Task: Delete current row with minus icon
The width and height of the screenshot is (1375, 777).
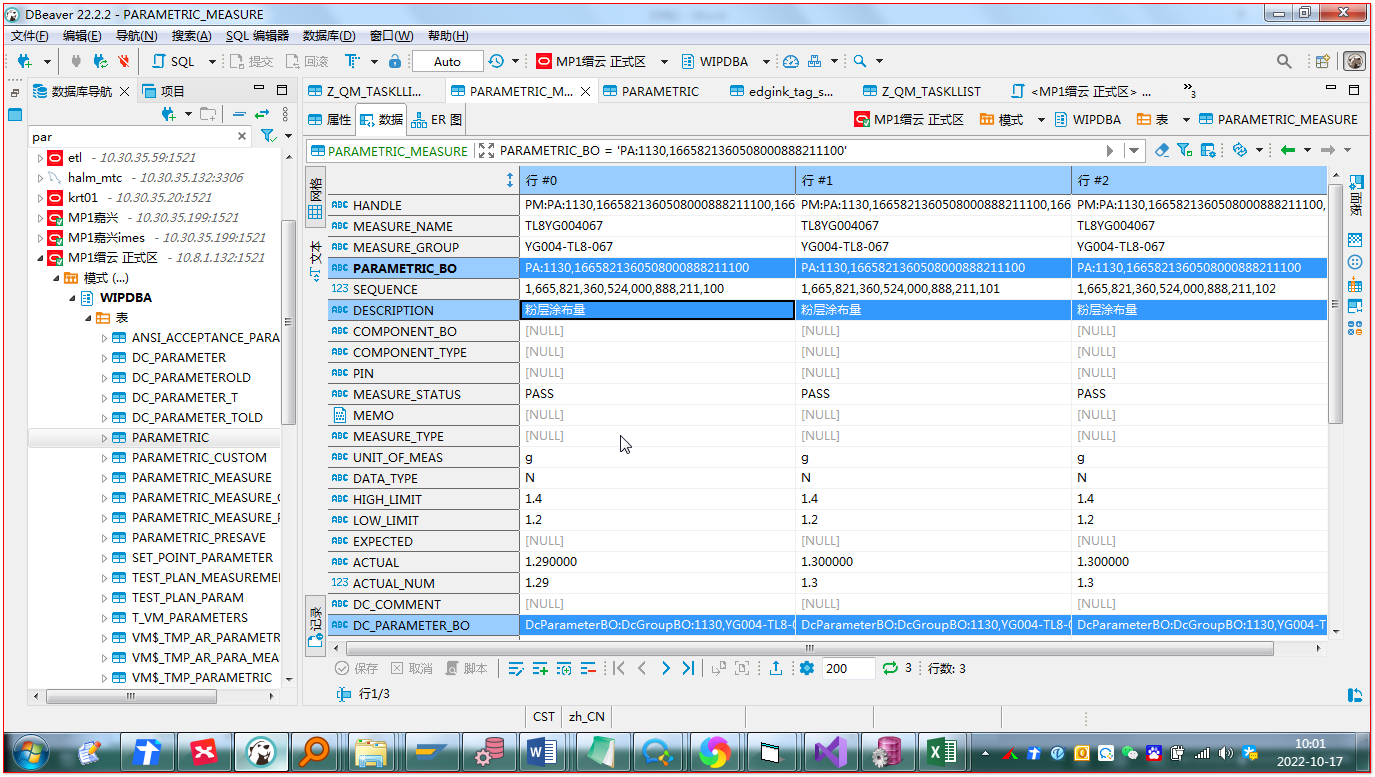Action: click(588, 668)
